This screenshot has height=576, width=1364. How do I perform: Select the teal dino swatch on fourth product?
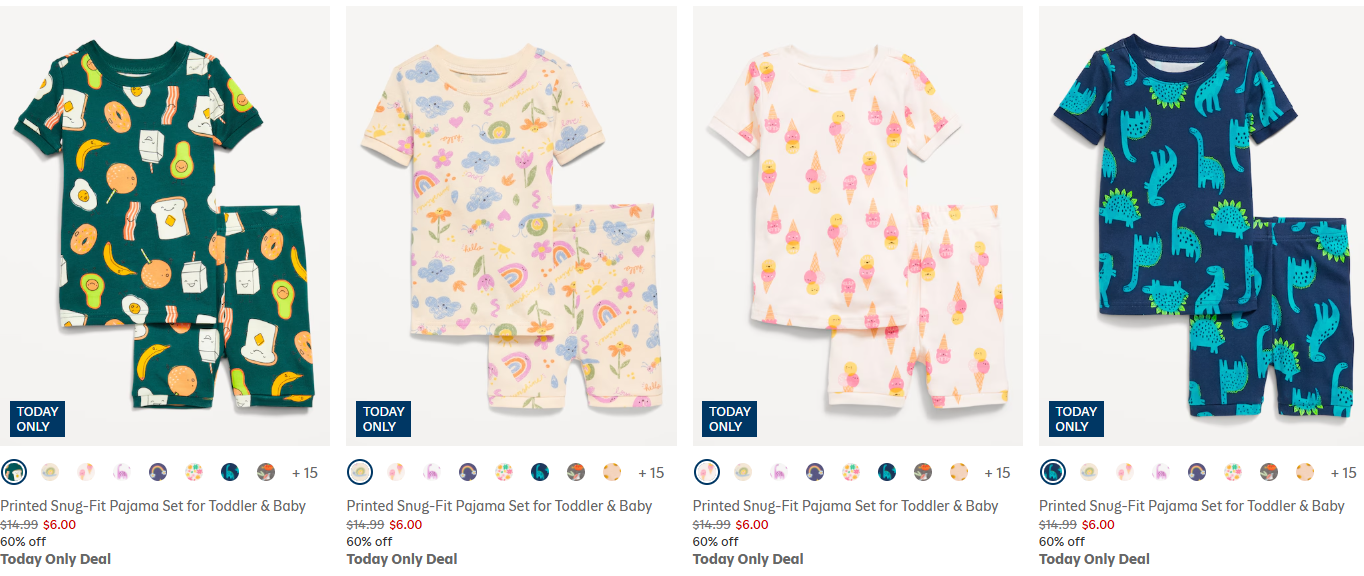(x=1053, y=471)
